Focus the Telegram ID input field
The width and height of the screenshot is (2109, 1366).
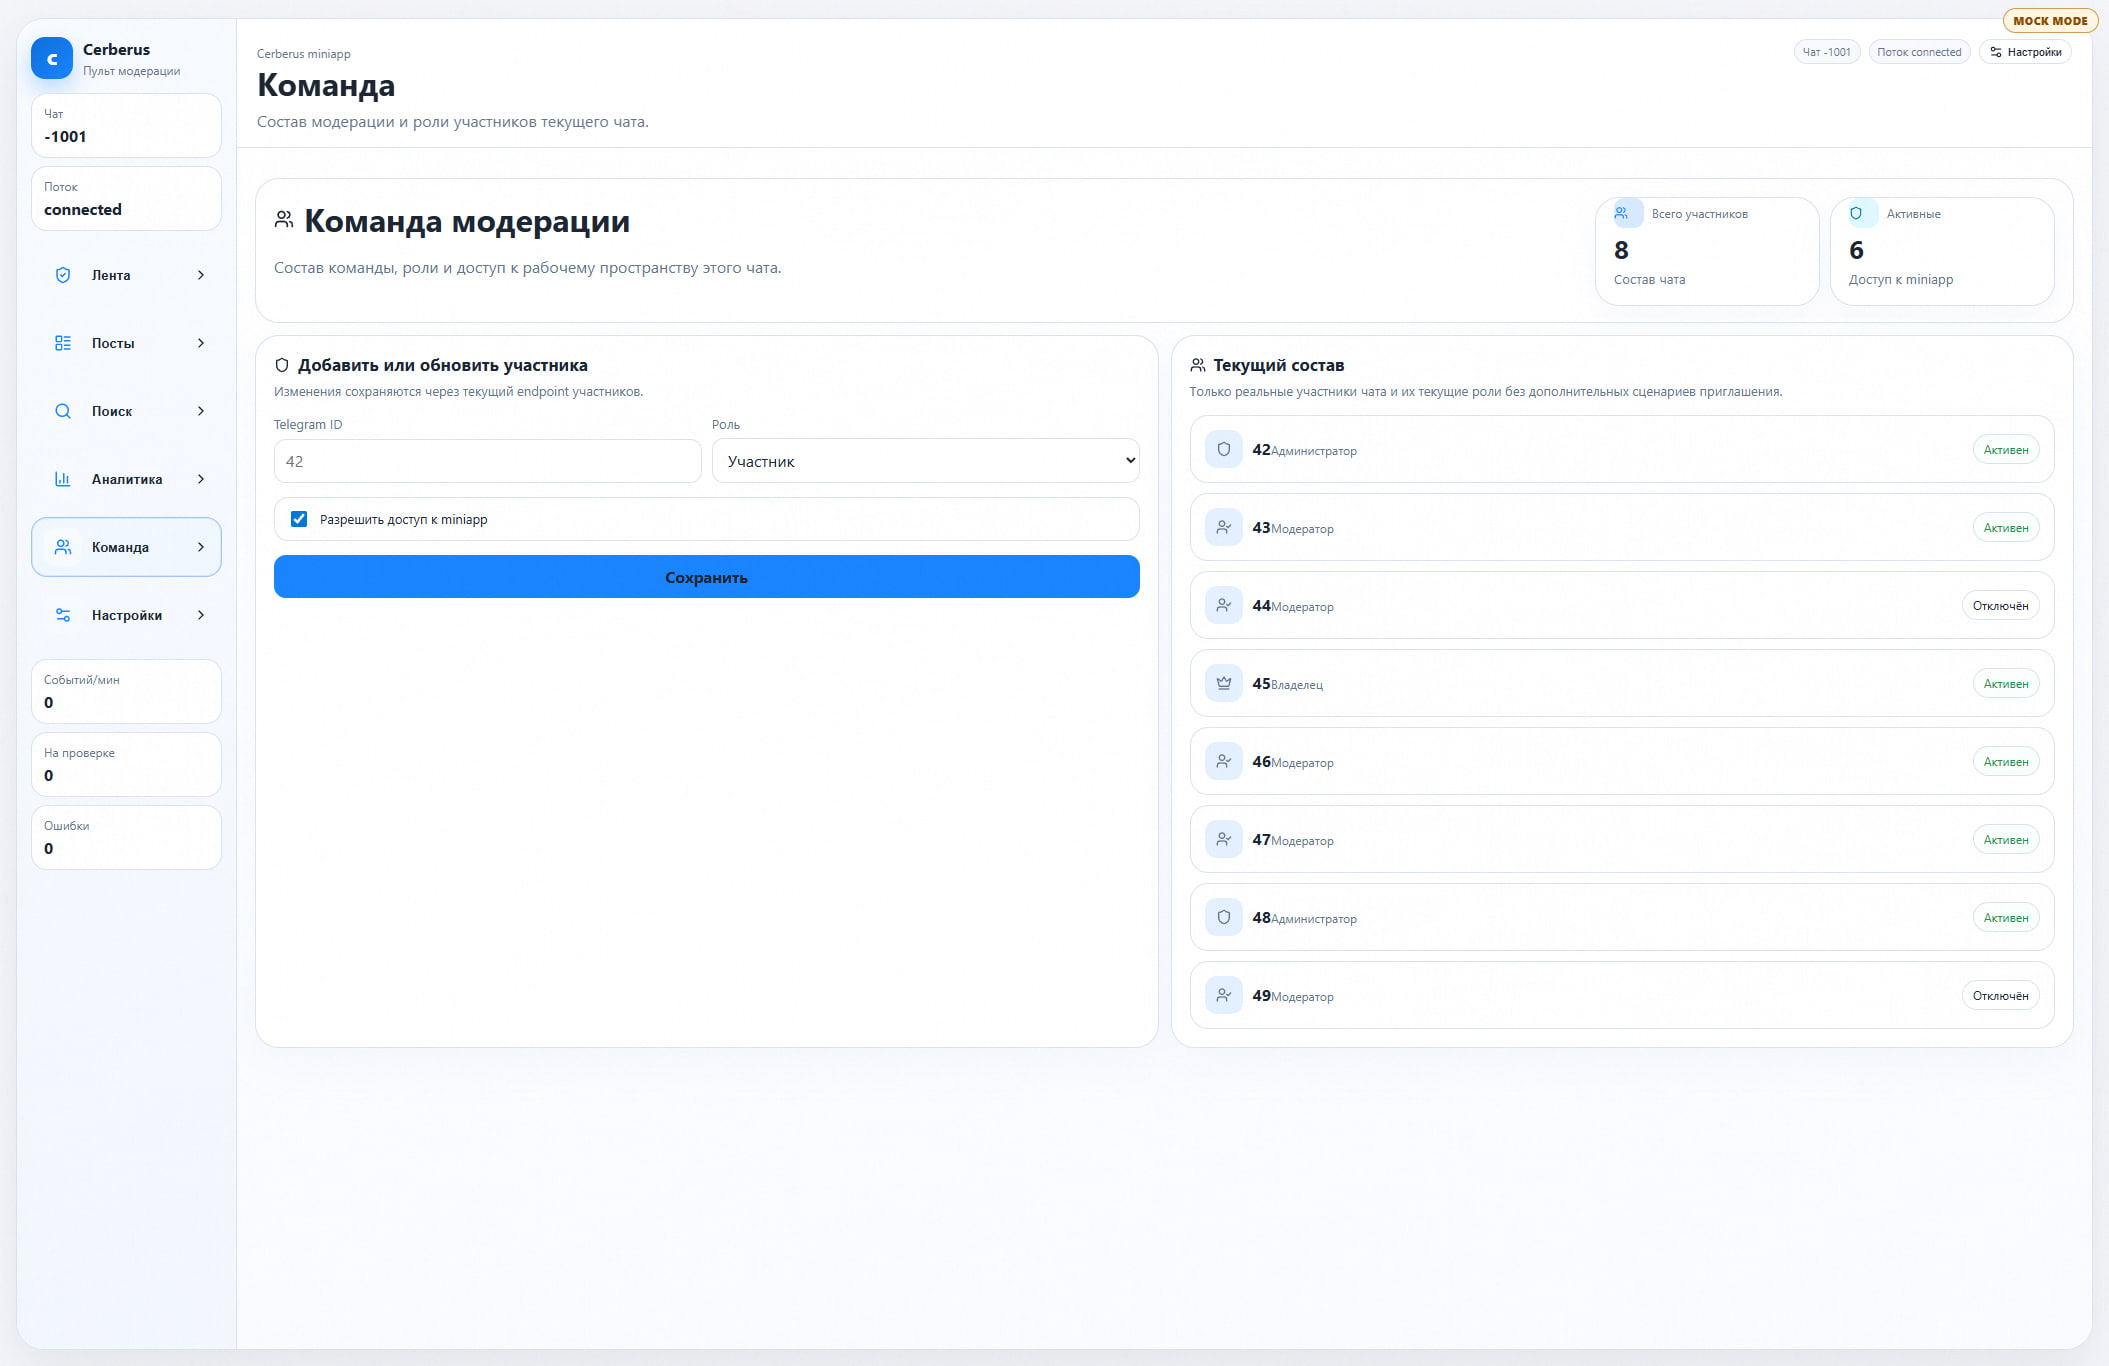point(487,461)
